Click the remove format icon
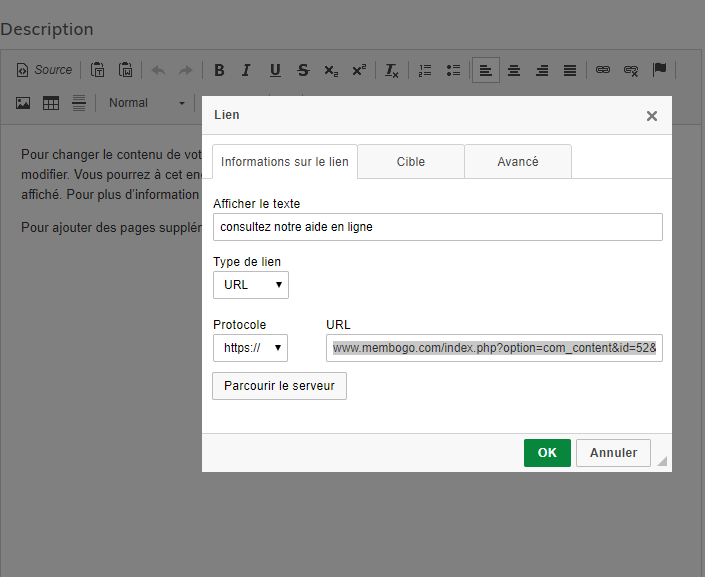 tap(392, 70)
